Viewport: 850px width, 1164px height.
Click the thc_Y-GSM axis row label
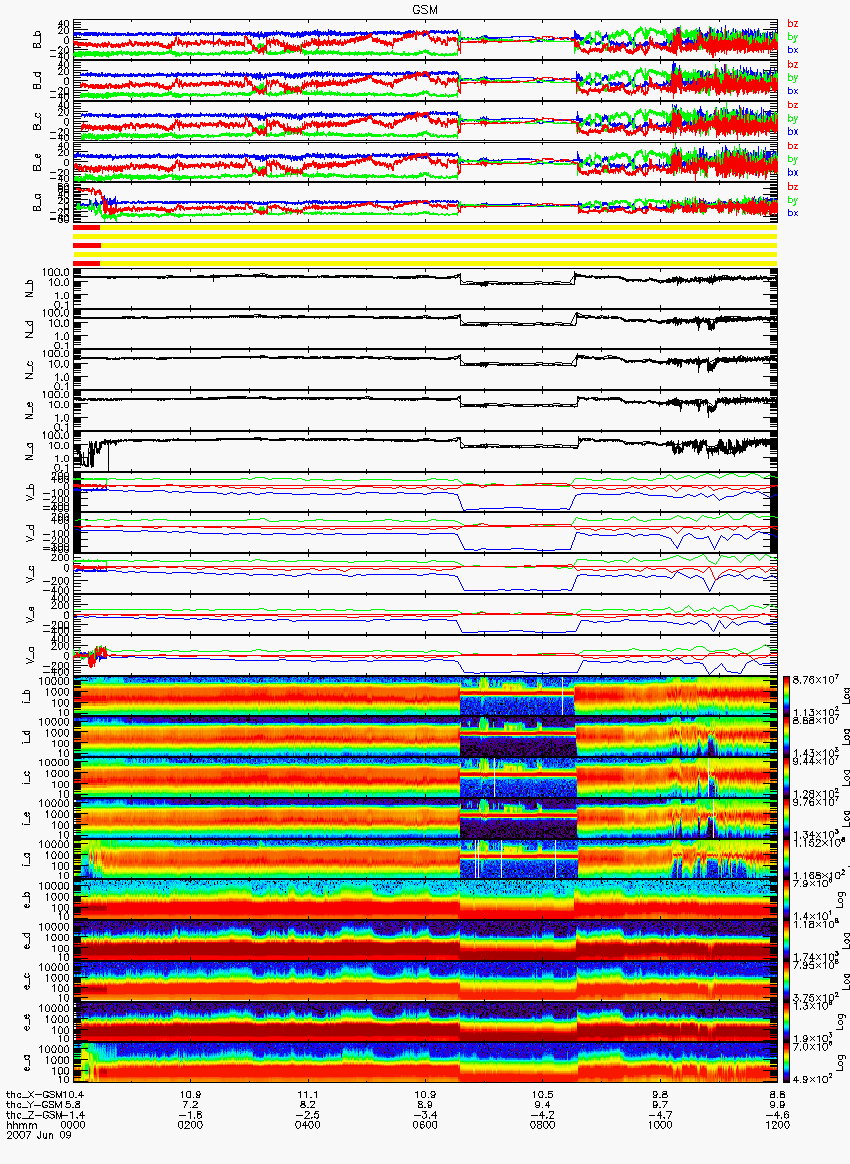(x=35, y=1105)
